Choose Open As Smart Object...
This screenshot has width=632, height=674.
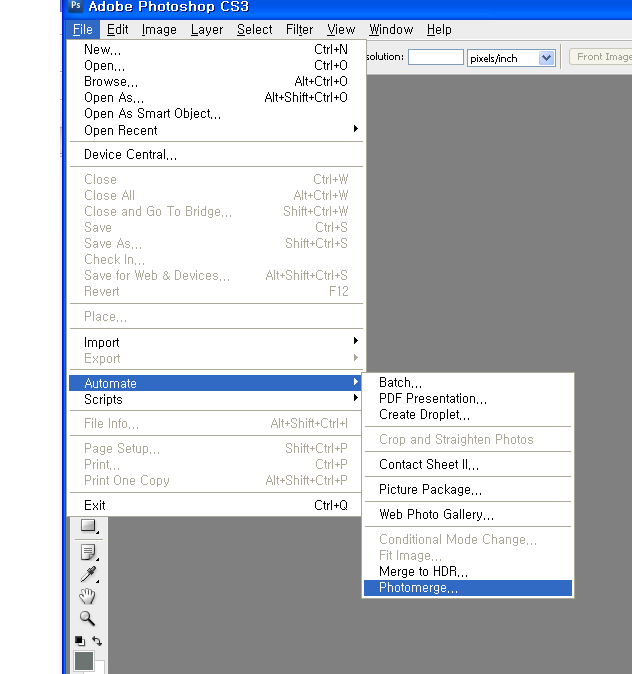(216, 113)
